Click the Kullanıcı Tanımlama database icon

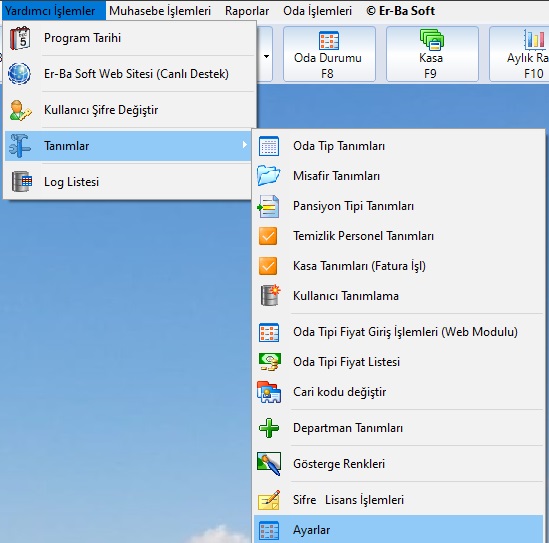tap(270, 295)
